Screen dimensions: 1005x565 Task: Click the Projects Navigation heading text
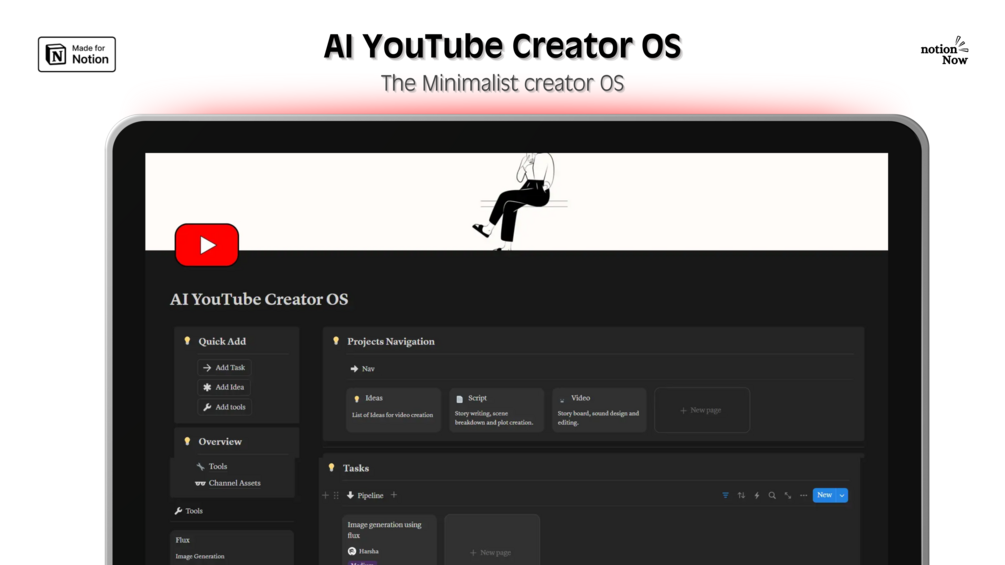[x=391, y=341]
